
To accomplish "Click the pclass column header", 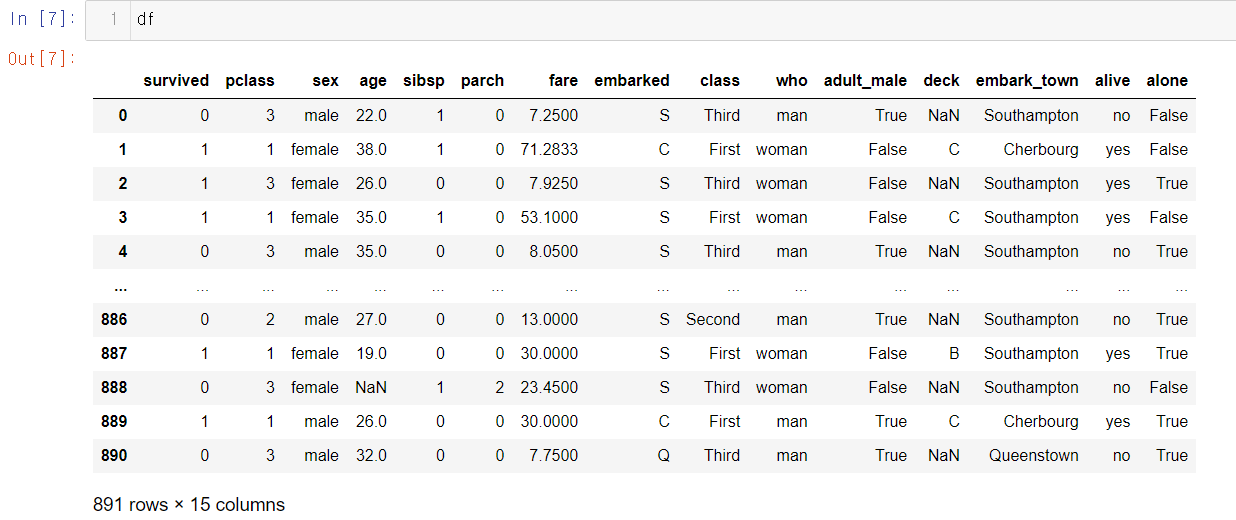I will 250,81.
